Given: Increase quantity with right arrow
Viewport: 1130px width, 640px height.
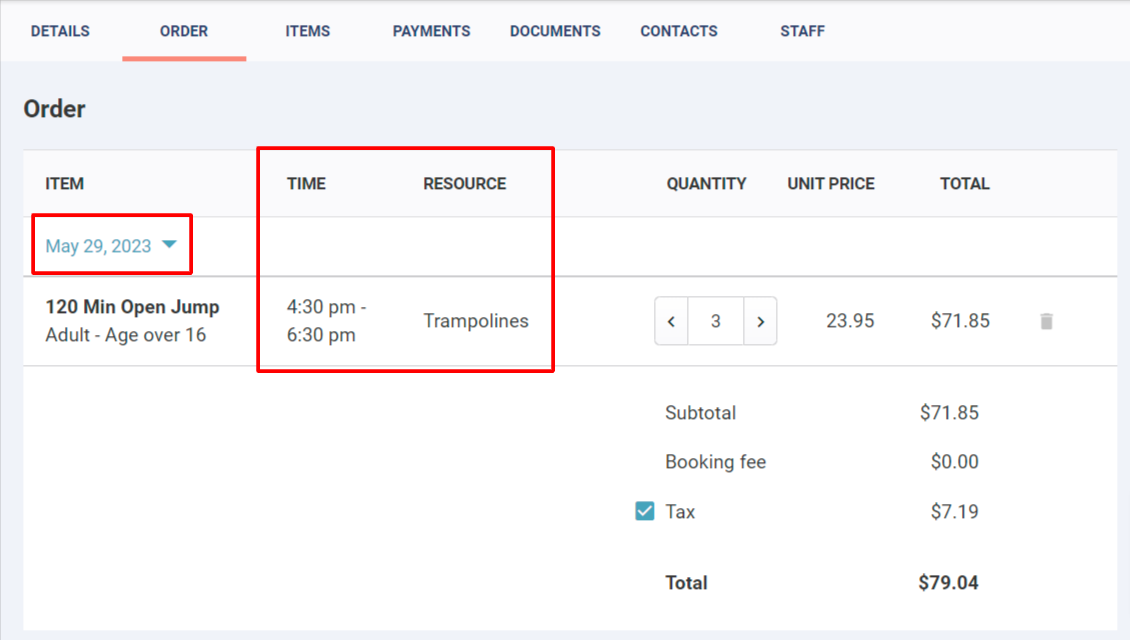Looking at the screenshot, I should tap(760, 321).
